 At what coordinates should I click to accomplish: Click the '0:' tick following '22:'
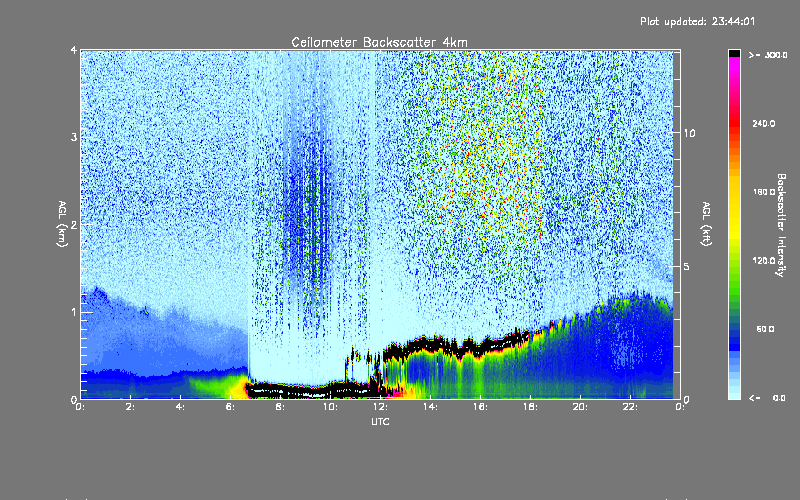(680, 407)
